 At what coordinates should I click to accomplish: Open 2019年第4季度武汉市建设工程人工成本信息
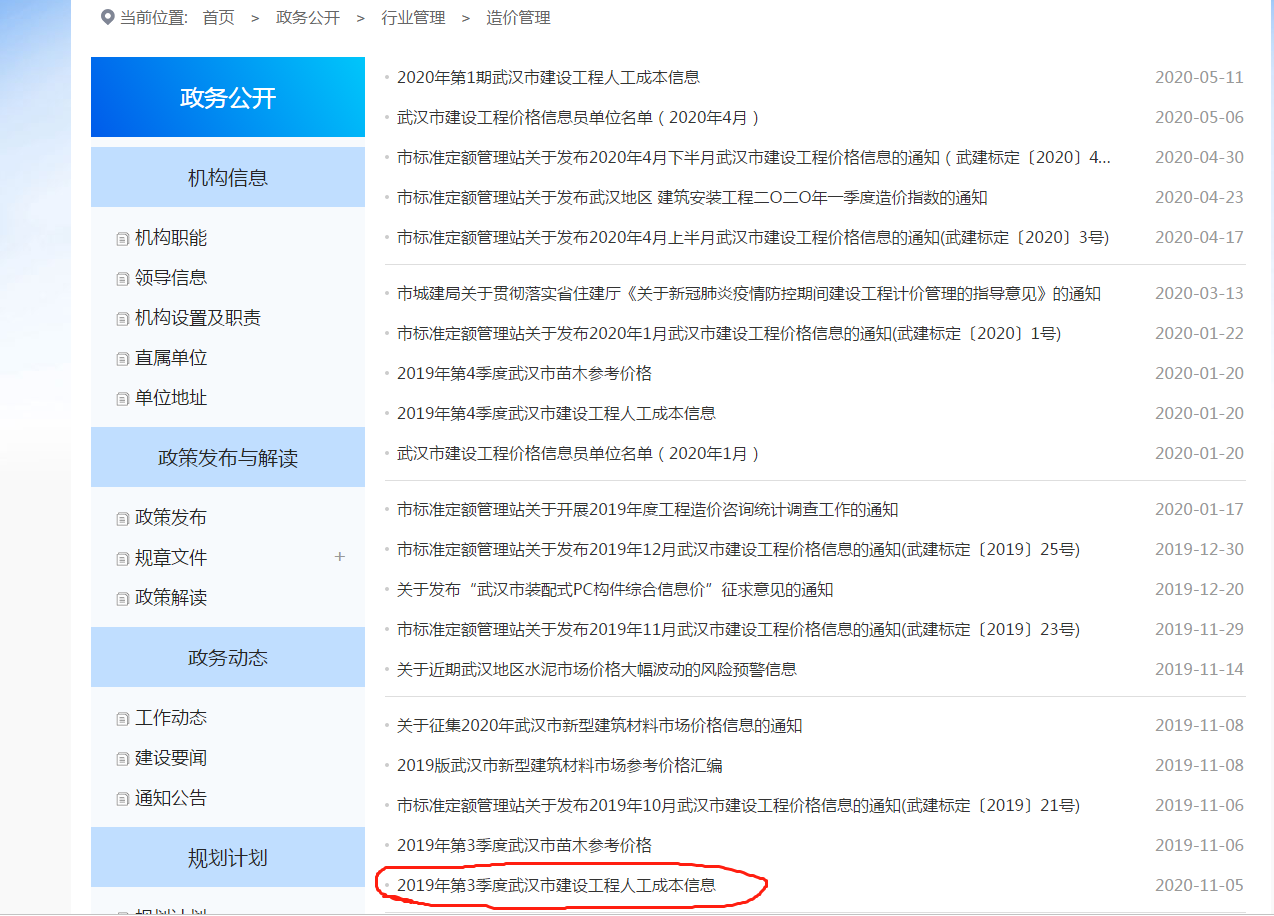(x=556, y=413)
